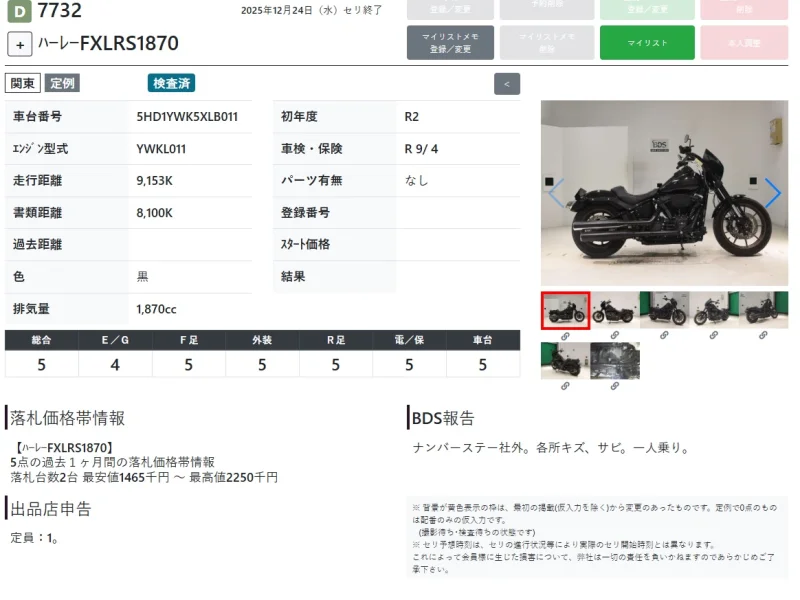
Task: Click the 落札価格帯情報 heading
Action: tap(67, 418)
